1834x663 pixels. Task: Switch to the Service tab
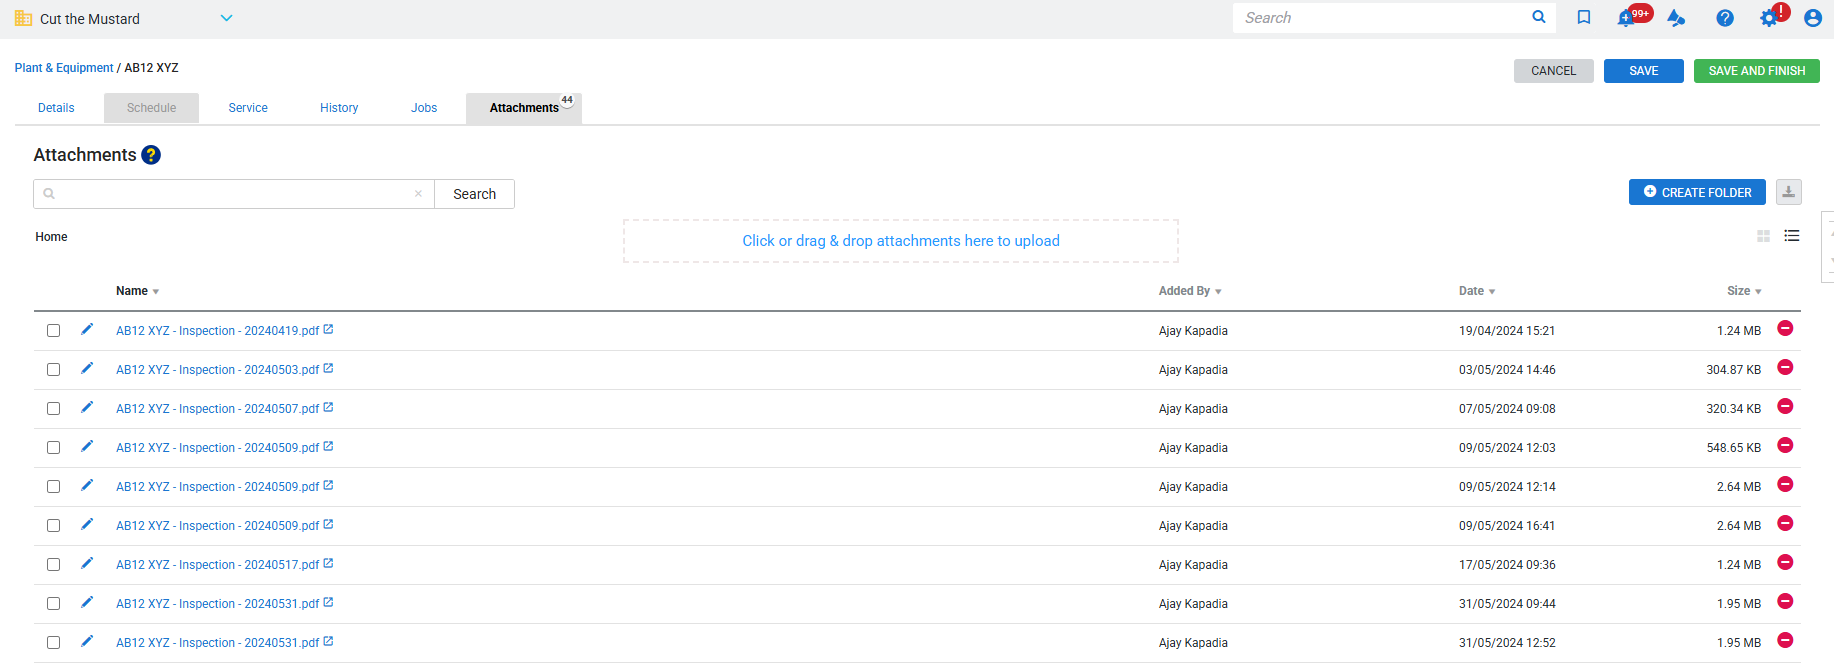tap(248, 108)
